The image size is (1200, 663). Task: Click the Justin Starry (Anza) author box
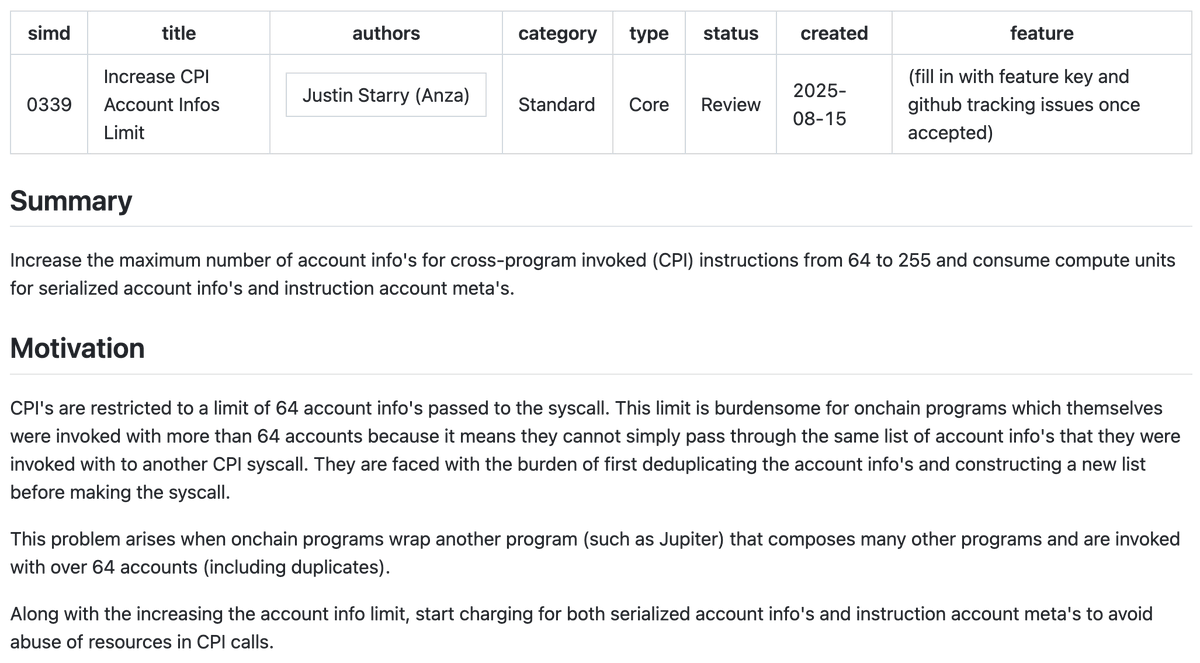click(x=386, y=95)
